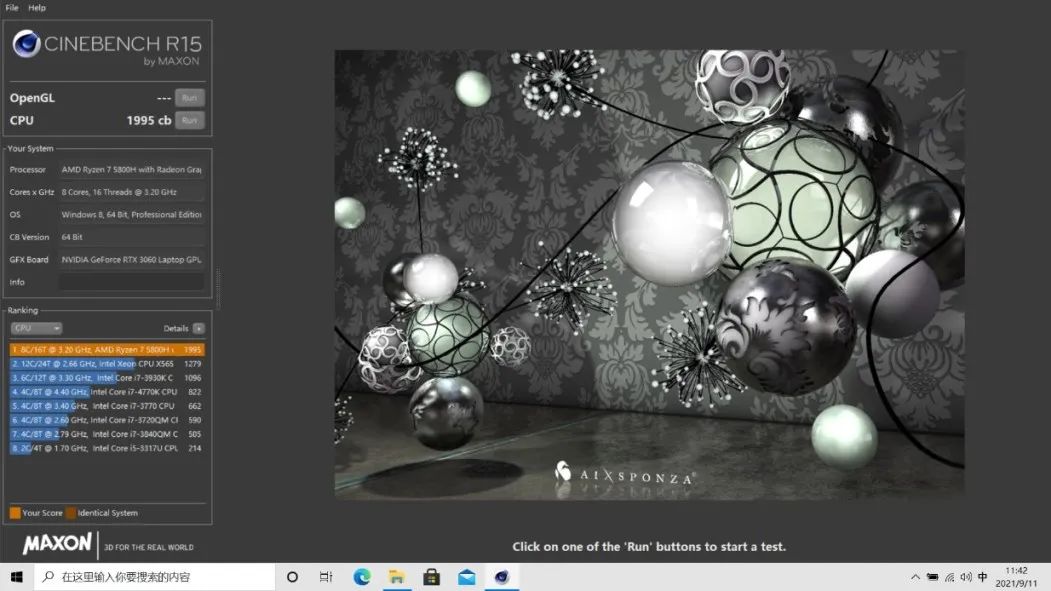The height and width of the screenshot is (591, 1051).
Task: Open the File menu
Action: [x=12, y=7]
